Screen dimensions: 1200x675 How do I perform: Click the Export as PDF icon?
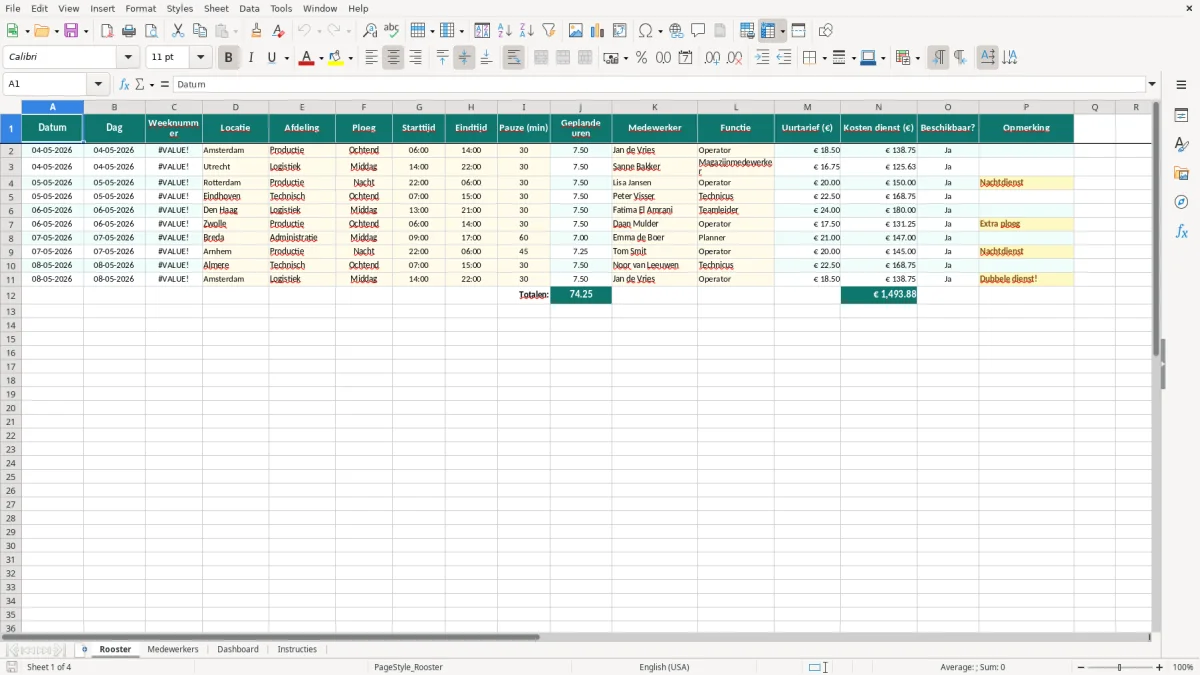(x=107, y=31)
